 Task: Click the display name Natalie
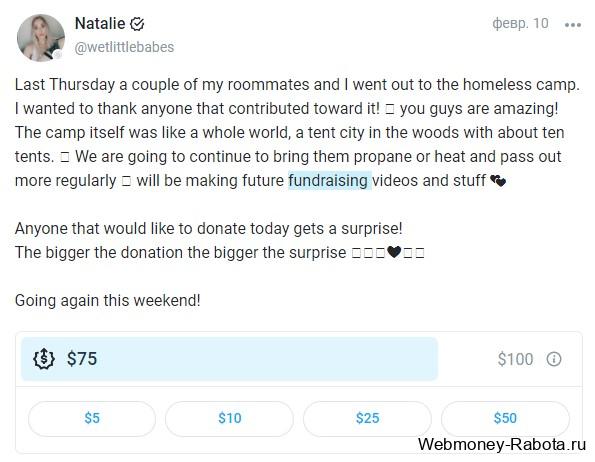(x=100, y=24)
